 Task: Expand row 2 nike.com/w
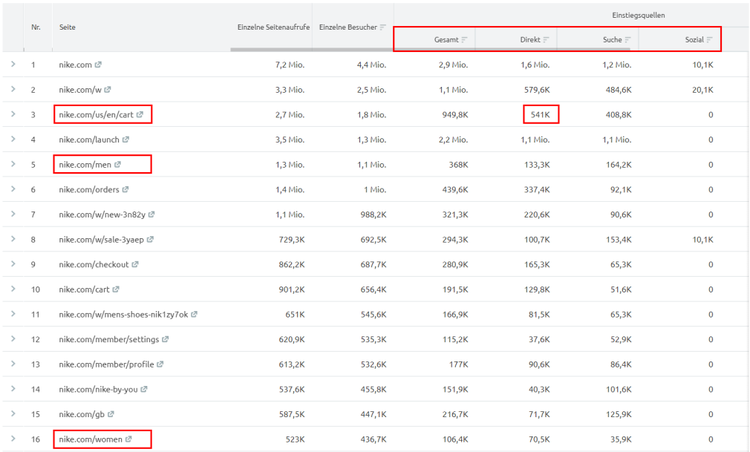tap(13, 89)
